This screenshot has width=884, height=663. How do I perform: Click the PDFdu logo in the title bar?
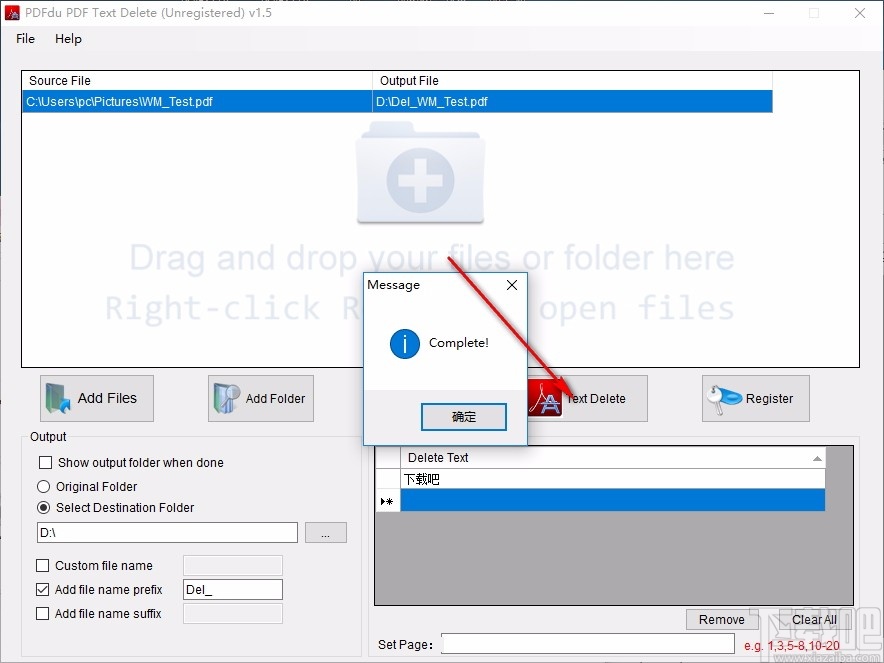(12, 12)
